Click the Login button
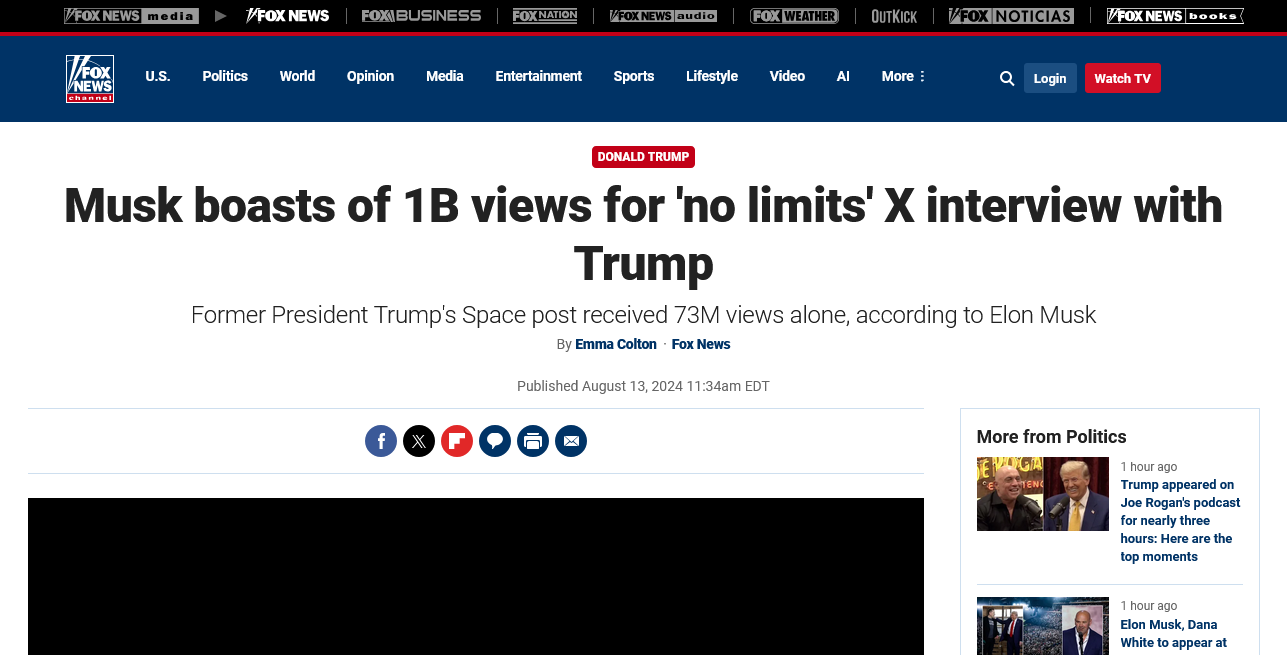Screen dimensions: 1287x655 click(x=1050, y=78)
